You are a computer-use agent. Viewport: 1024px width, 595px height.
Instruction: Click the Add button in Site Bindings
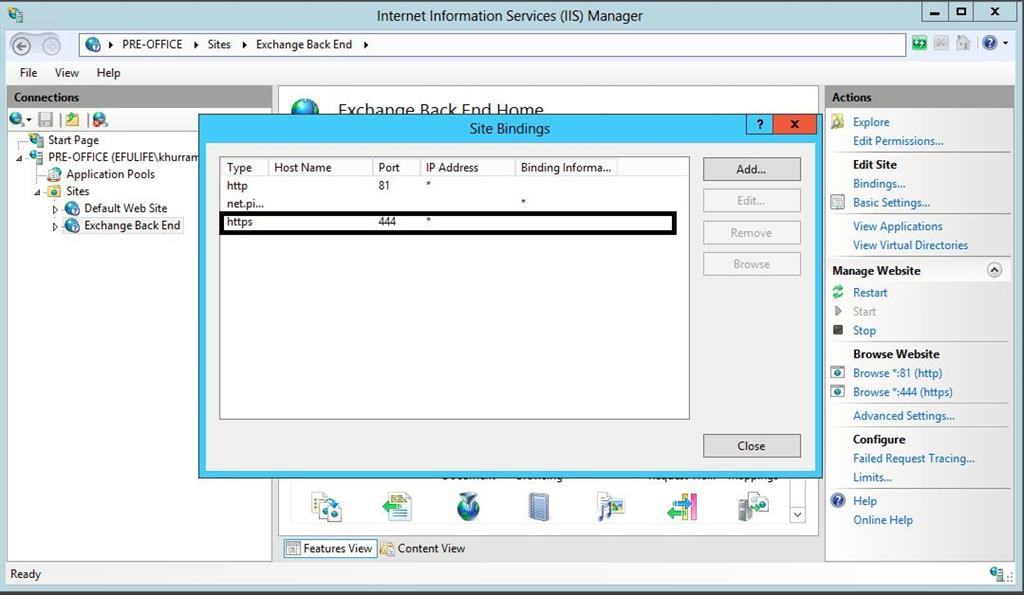point(751,168)
